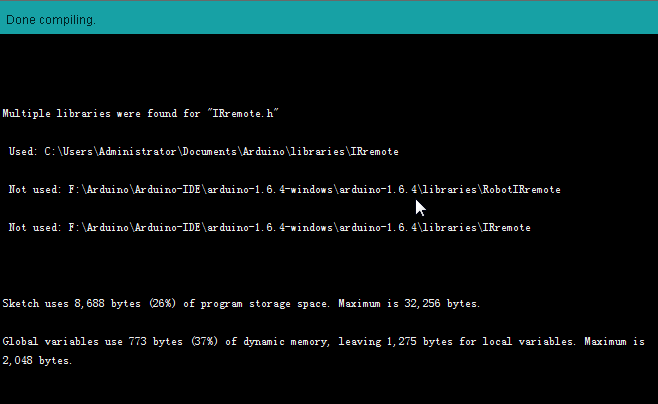
Task: Click the "Sketch uses 8,688 bytes" text
Action: coord(73,302)
